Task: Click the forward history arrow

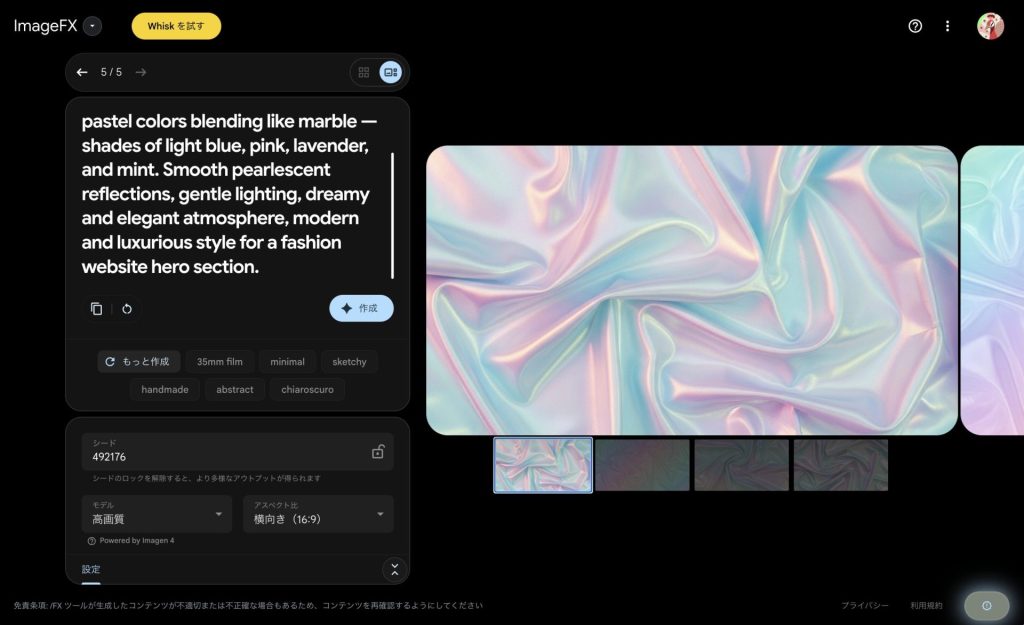Action: pyautogui.click(x=141, y=72)
